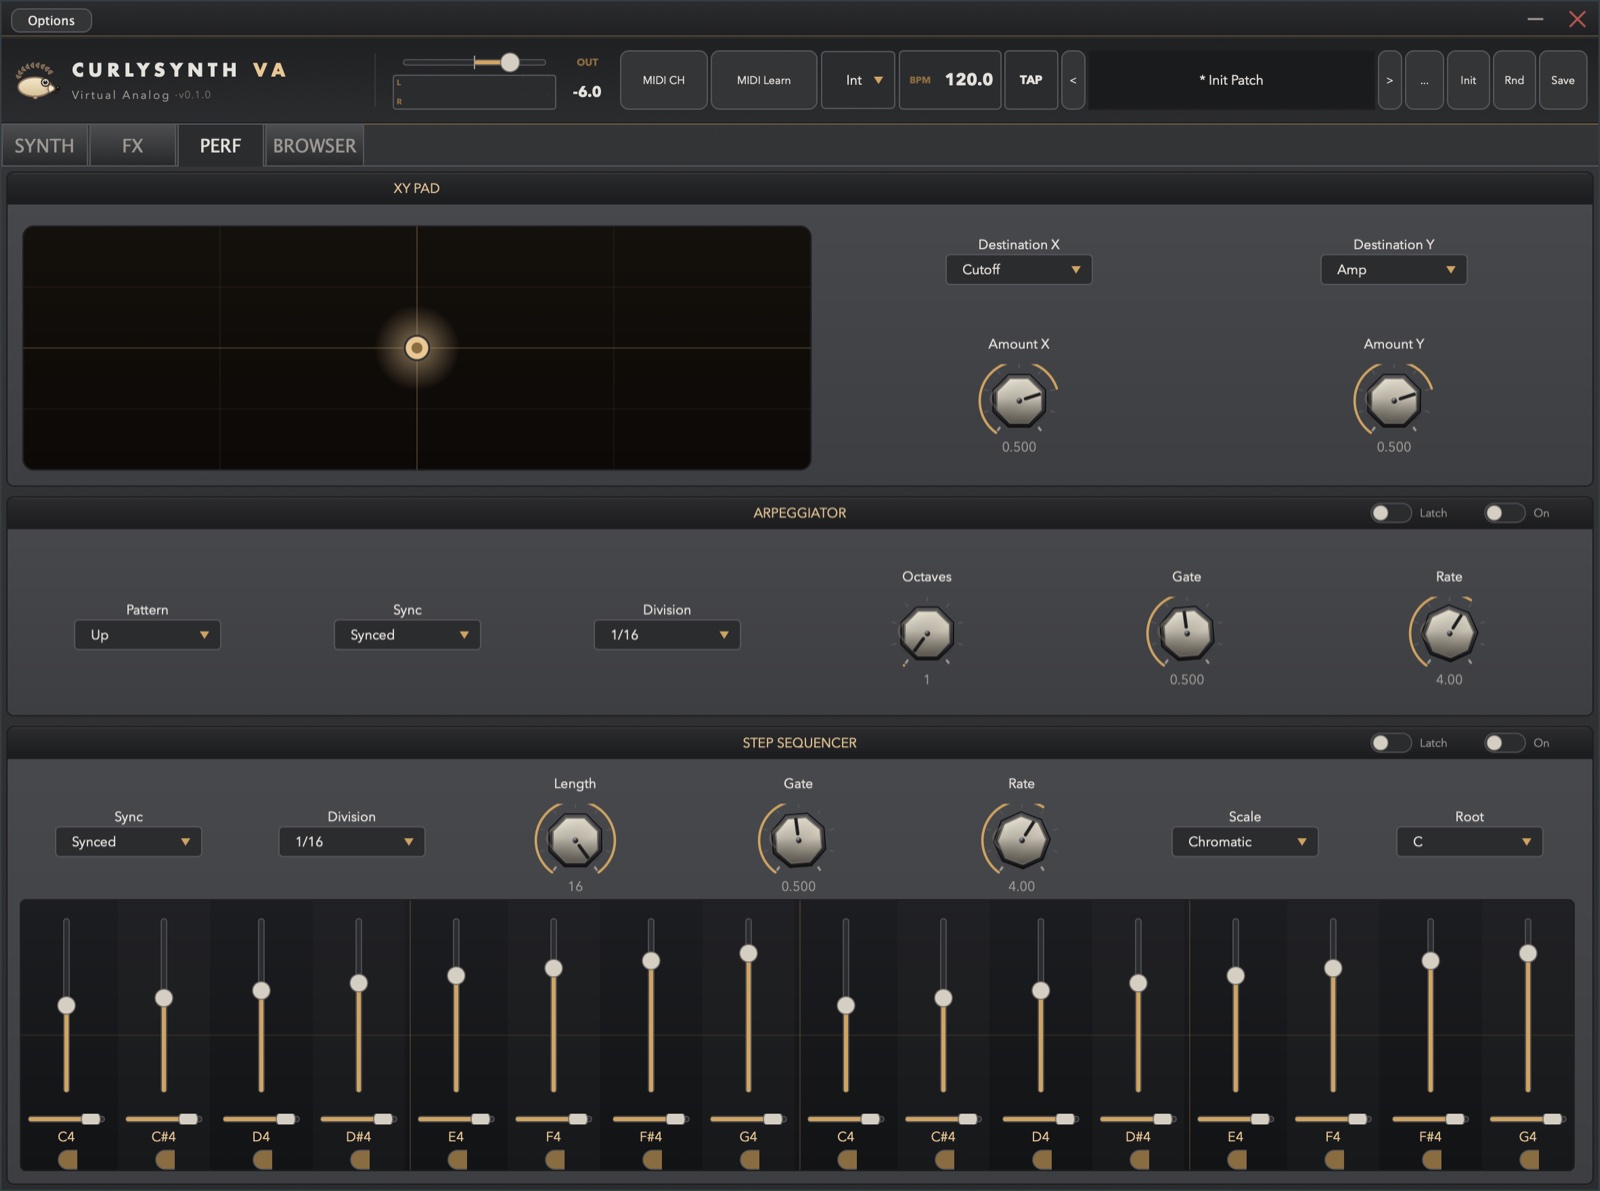Image resolution: width=1600 pixels, height=1191 pixels.
Task: Tap tempo with the TAP button
Action: point(1031,80)
